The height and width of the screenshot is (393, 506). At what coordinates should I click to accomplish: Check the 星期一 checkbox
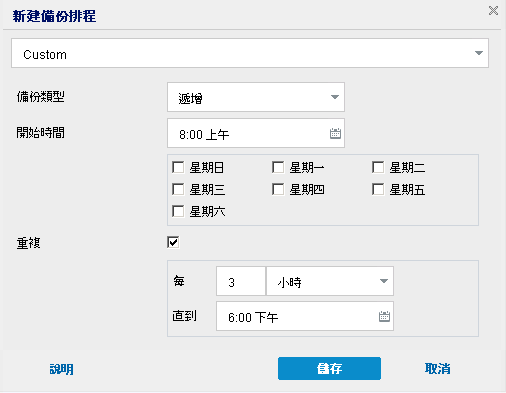pyautogui.click(x=278, y=167)
